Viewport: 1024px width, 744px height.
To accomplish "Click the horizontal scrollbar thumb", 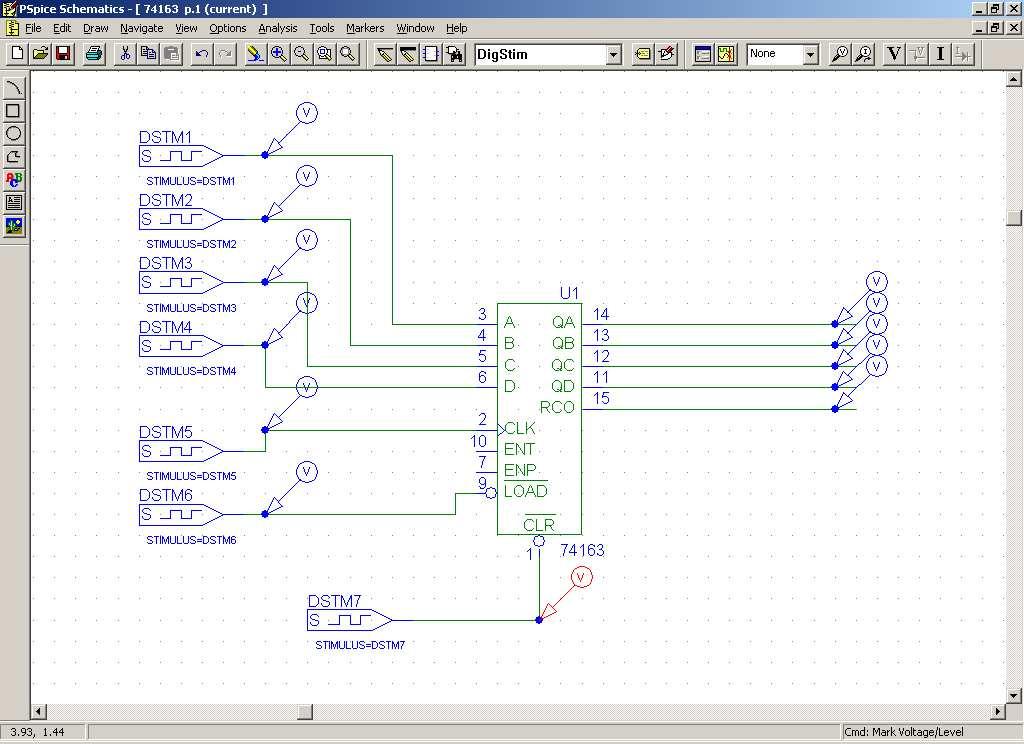I will coord(305,711).
